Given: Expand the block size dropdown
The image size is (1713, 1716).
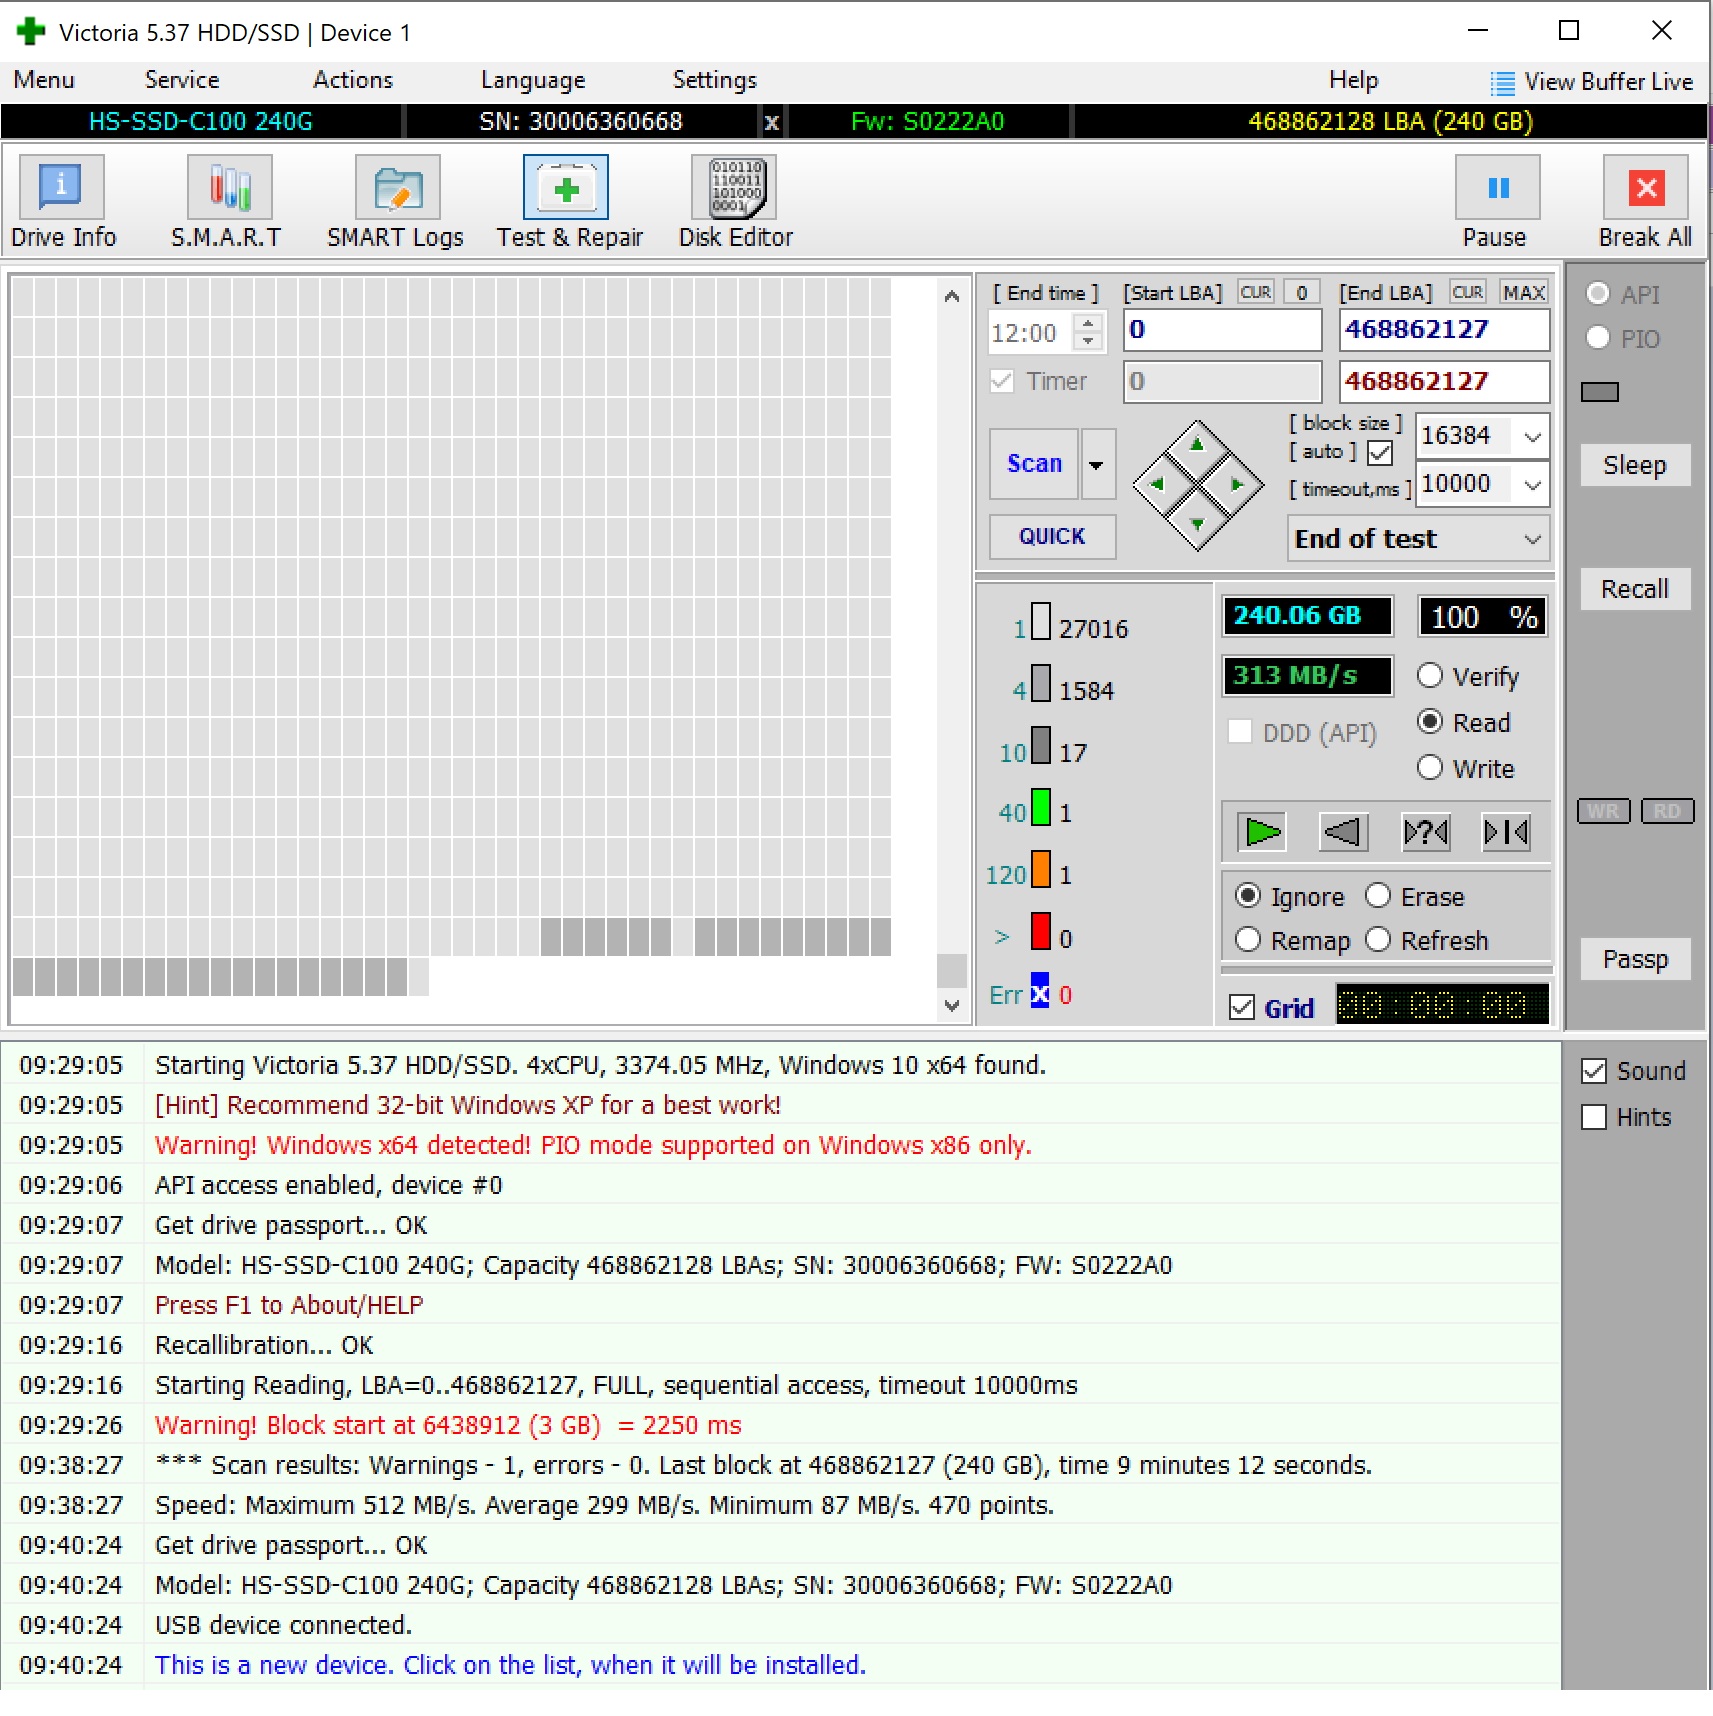Looking at the screenshot, I should (1532, 437).
